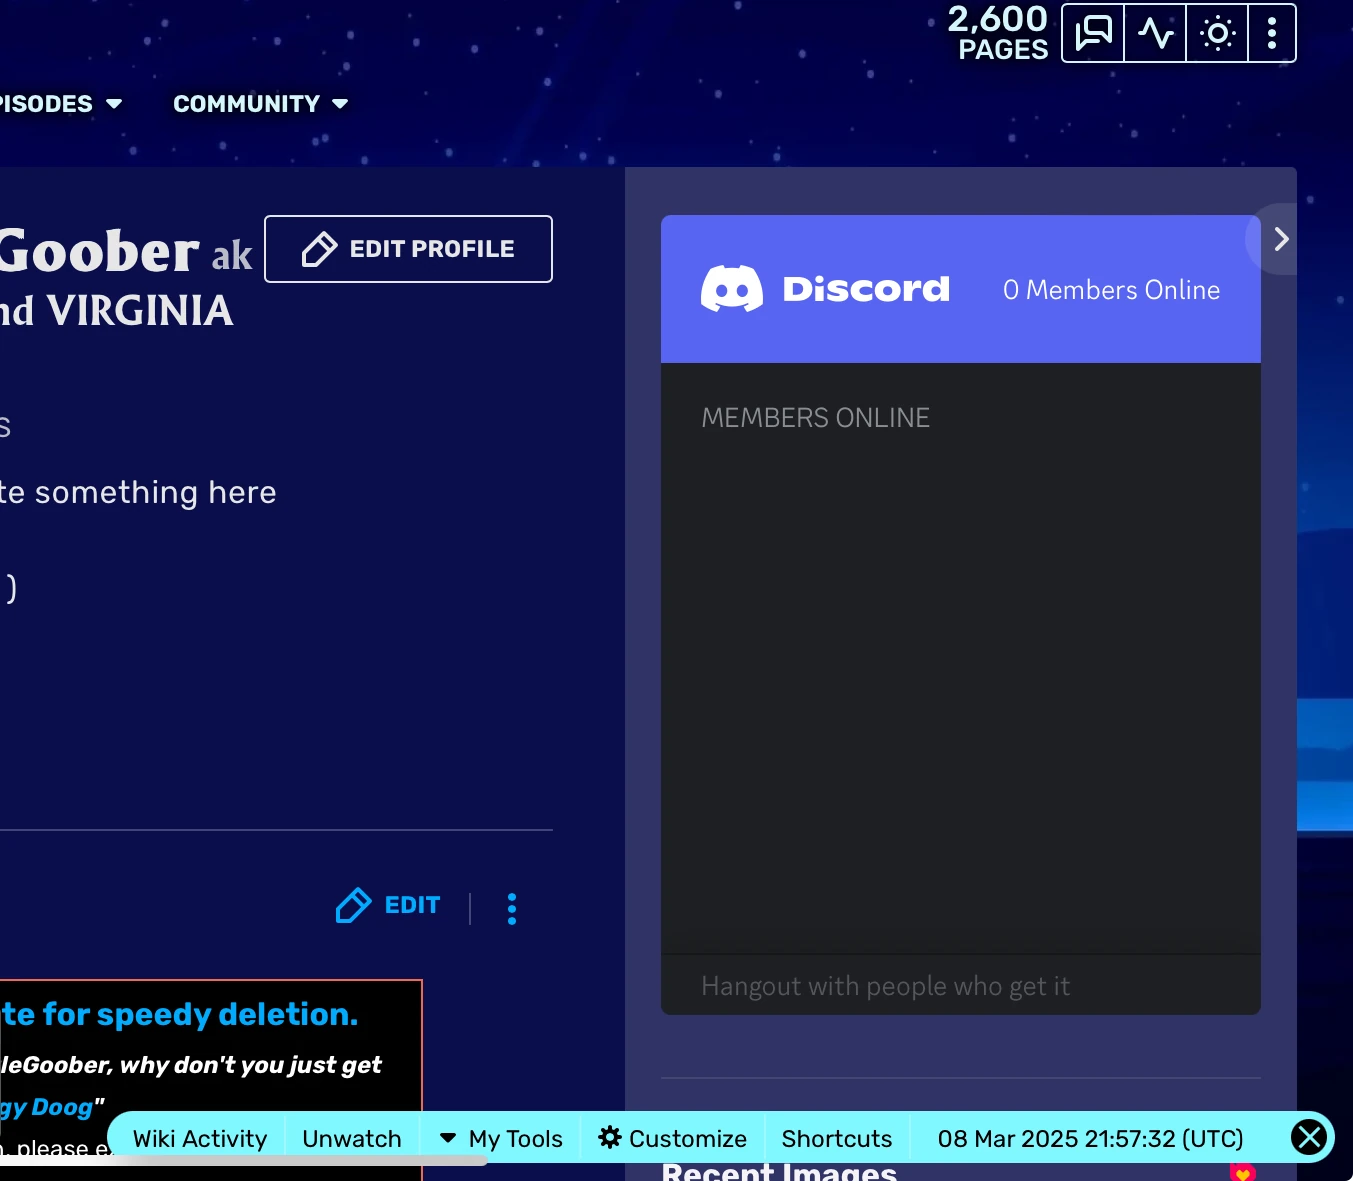Open the Discussions chat bubble icon
This screenshot has width=1353, height=1181.
point(1092,32)
